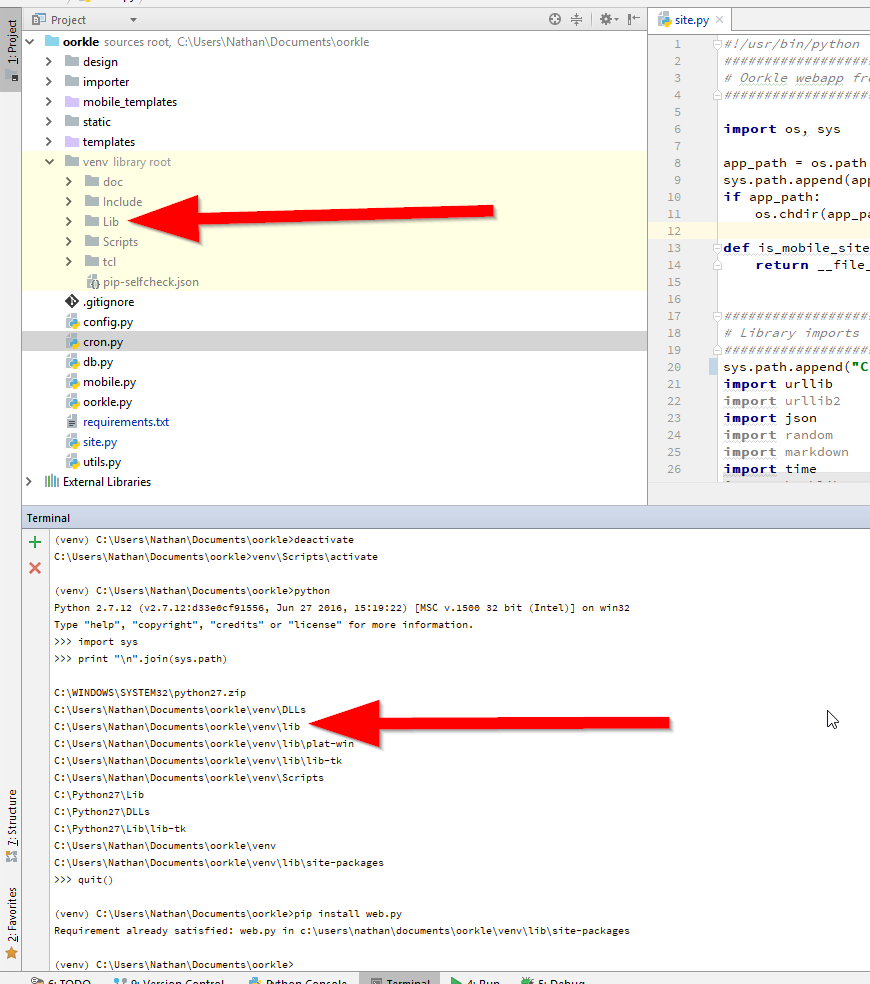This screenshot has width=870, height=984.
Task: Close the Terminal session with red X
Action: point(34,567)
